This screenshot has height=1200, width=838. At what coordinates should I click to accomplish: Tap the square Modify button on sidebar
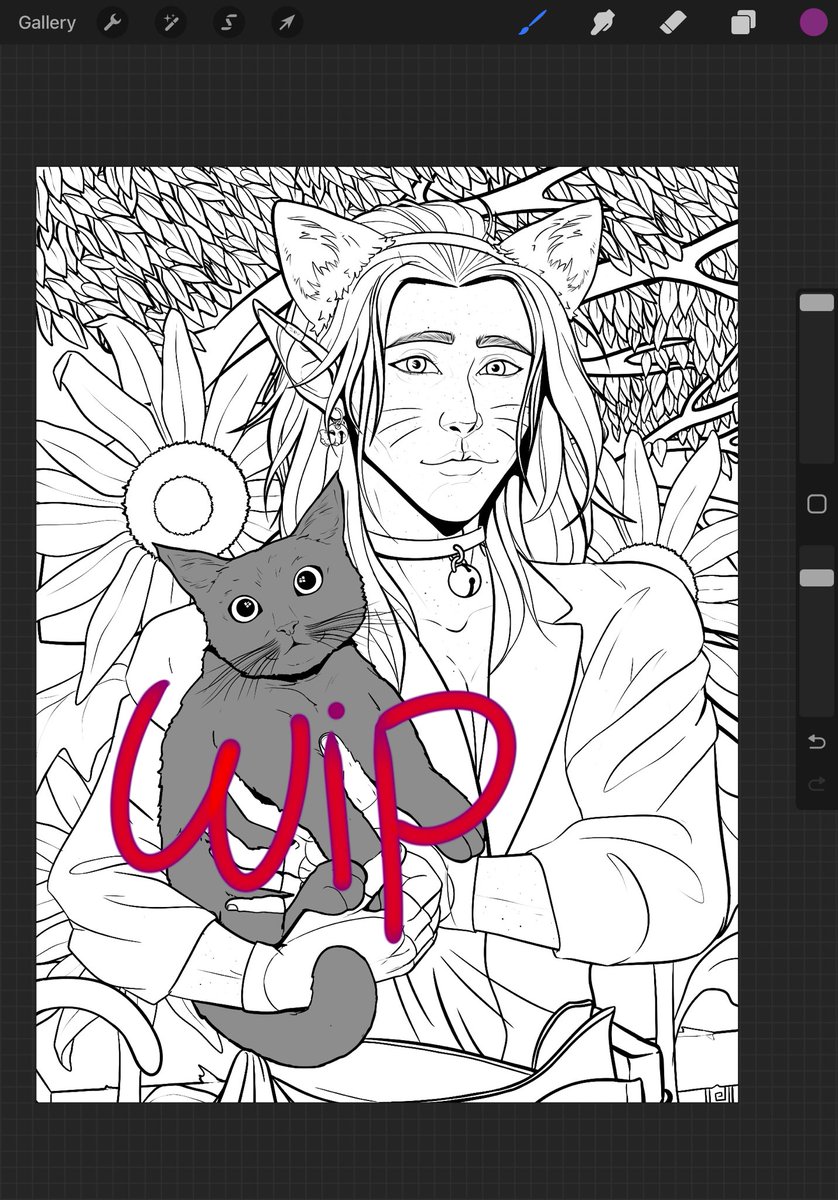coord(817,504)
